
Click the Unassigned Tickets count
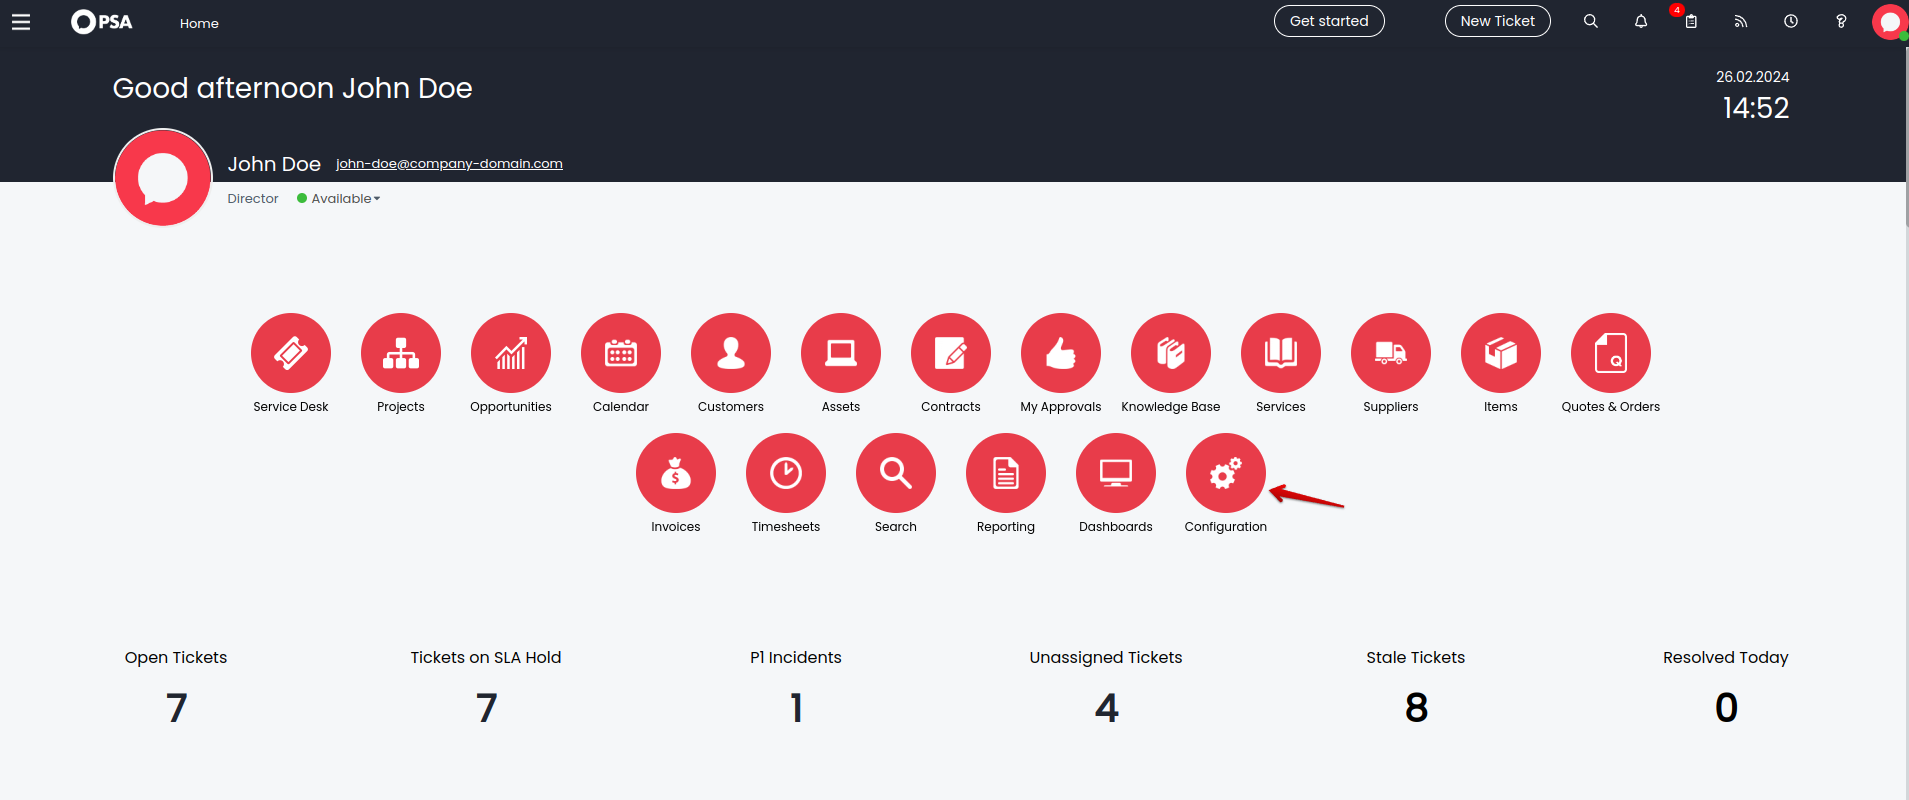click(x=1106, y=708)
